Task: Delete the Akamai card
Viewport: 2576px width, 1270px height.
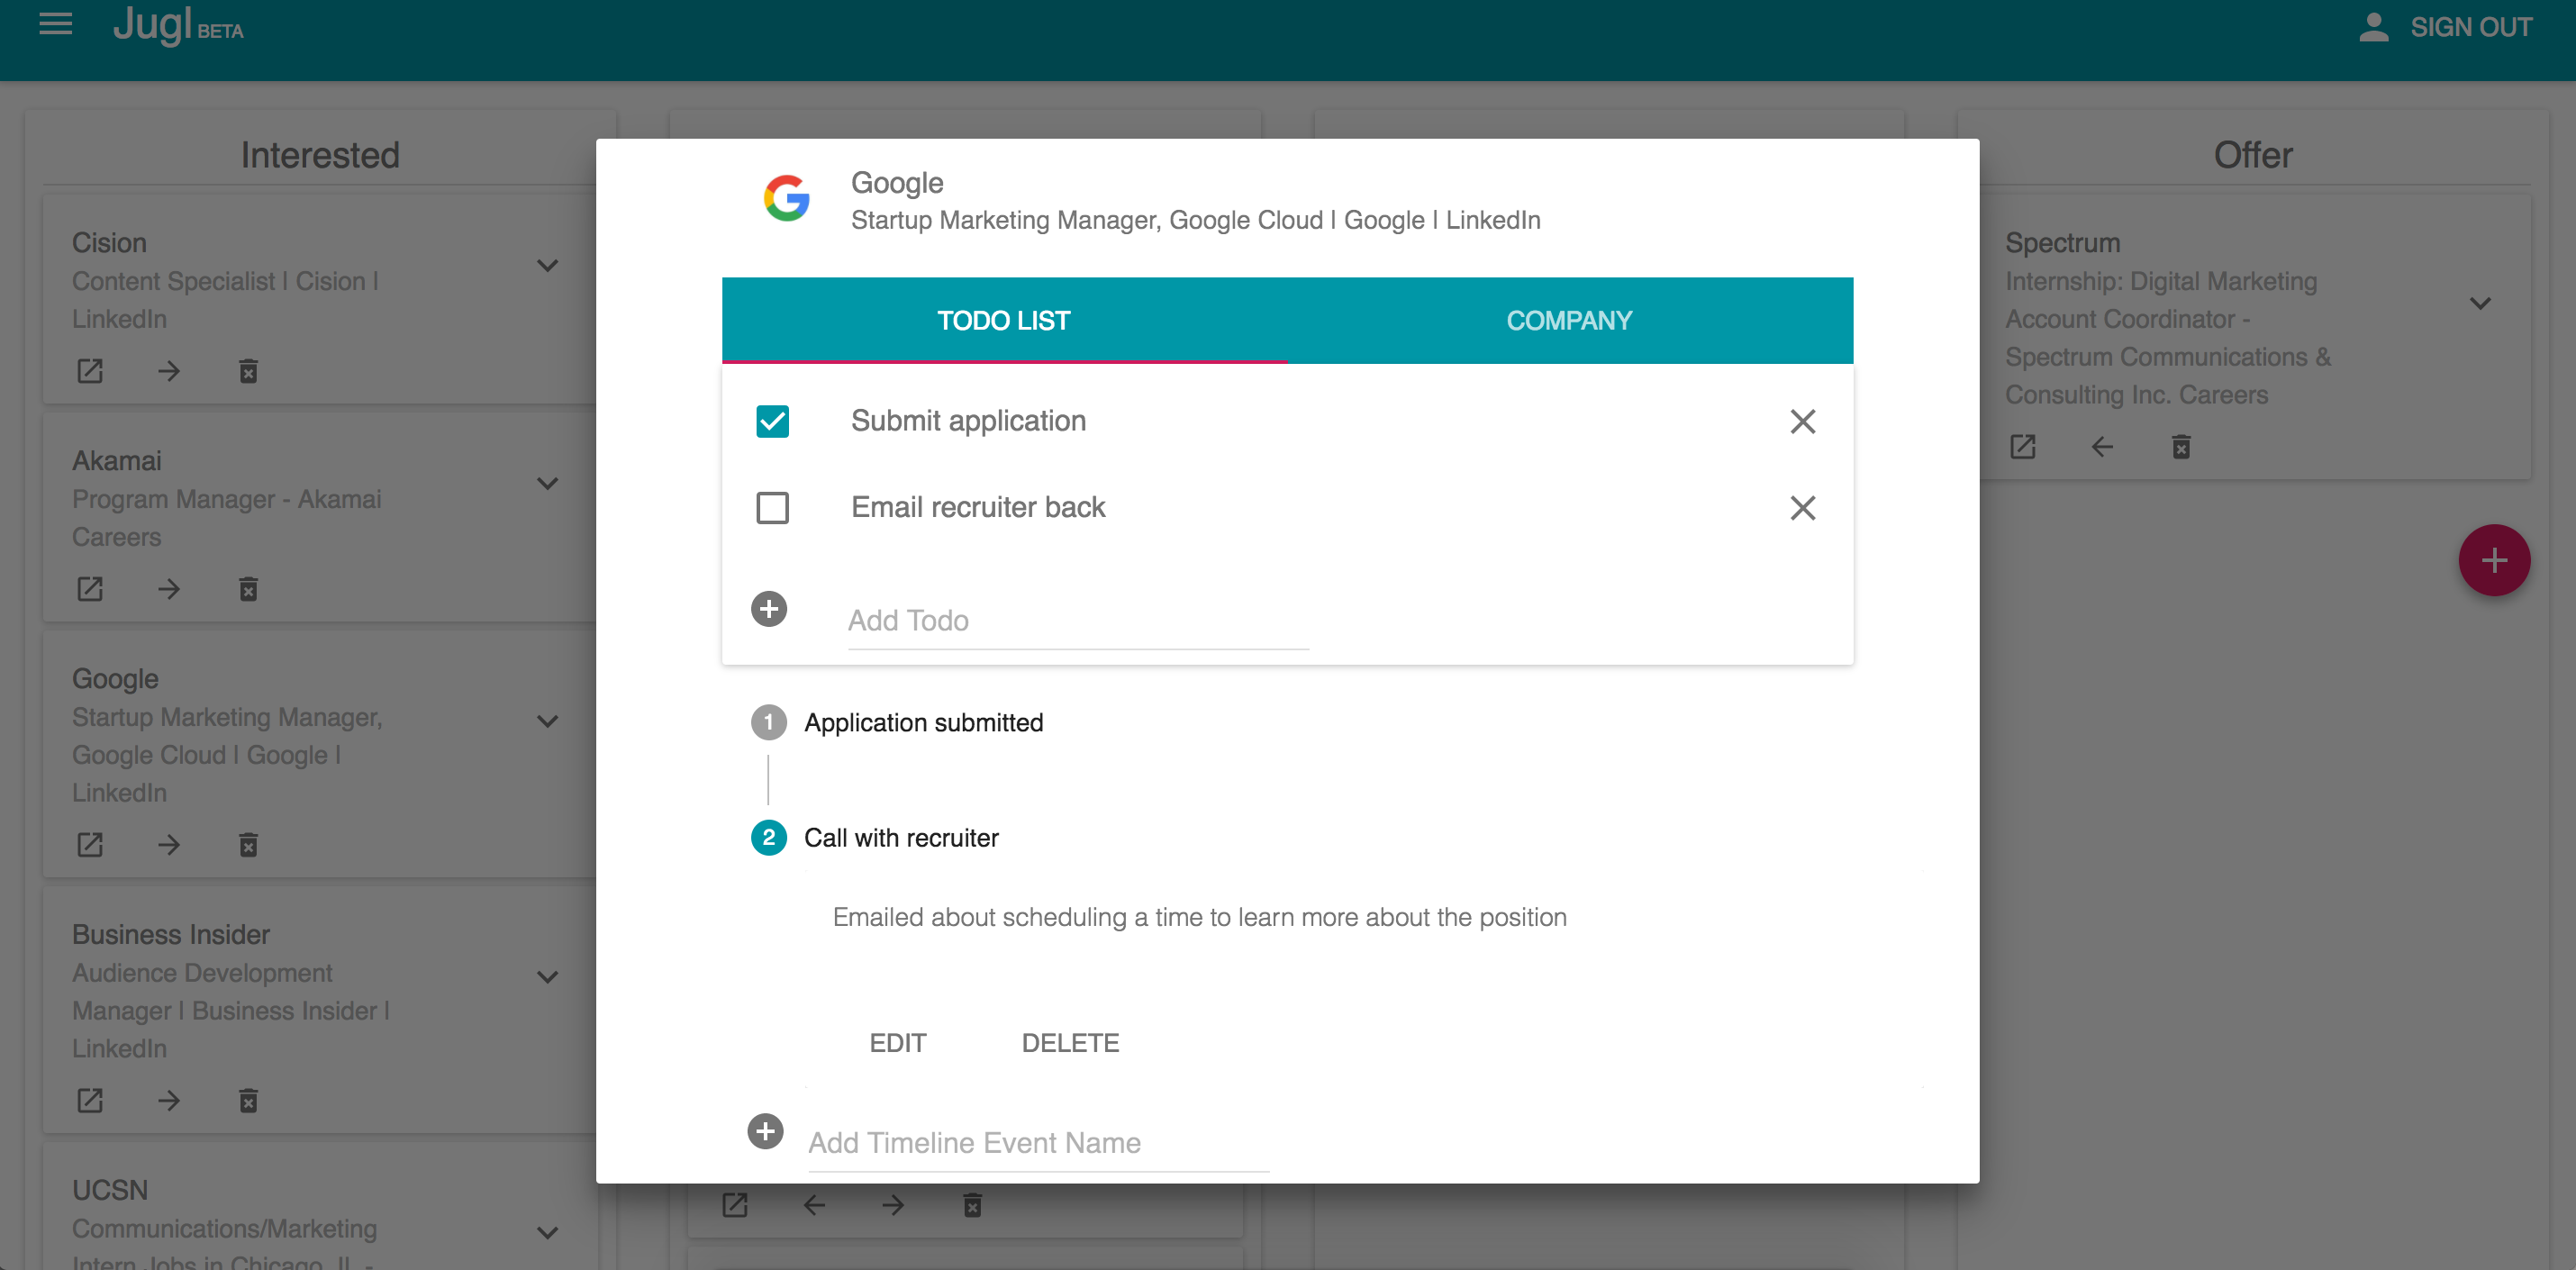Action: 249,589
